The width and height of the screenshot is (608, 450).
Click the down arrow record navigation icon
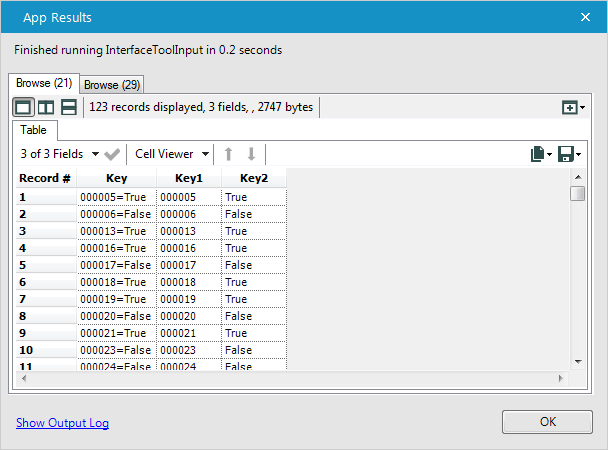click(x=251, y=154)
